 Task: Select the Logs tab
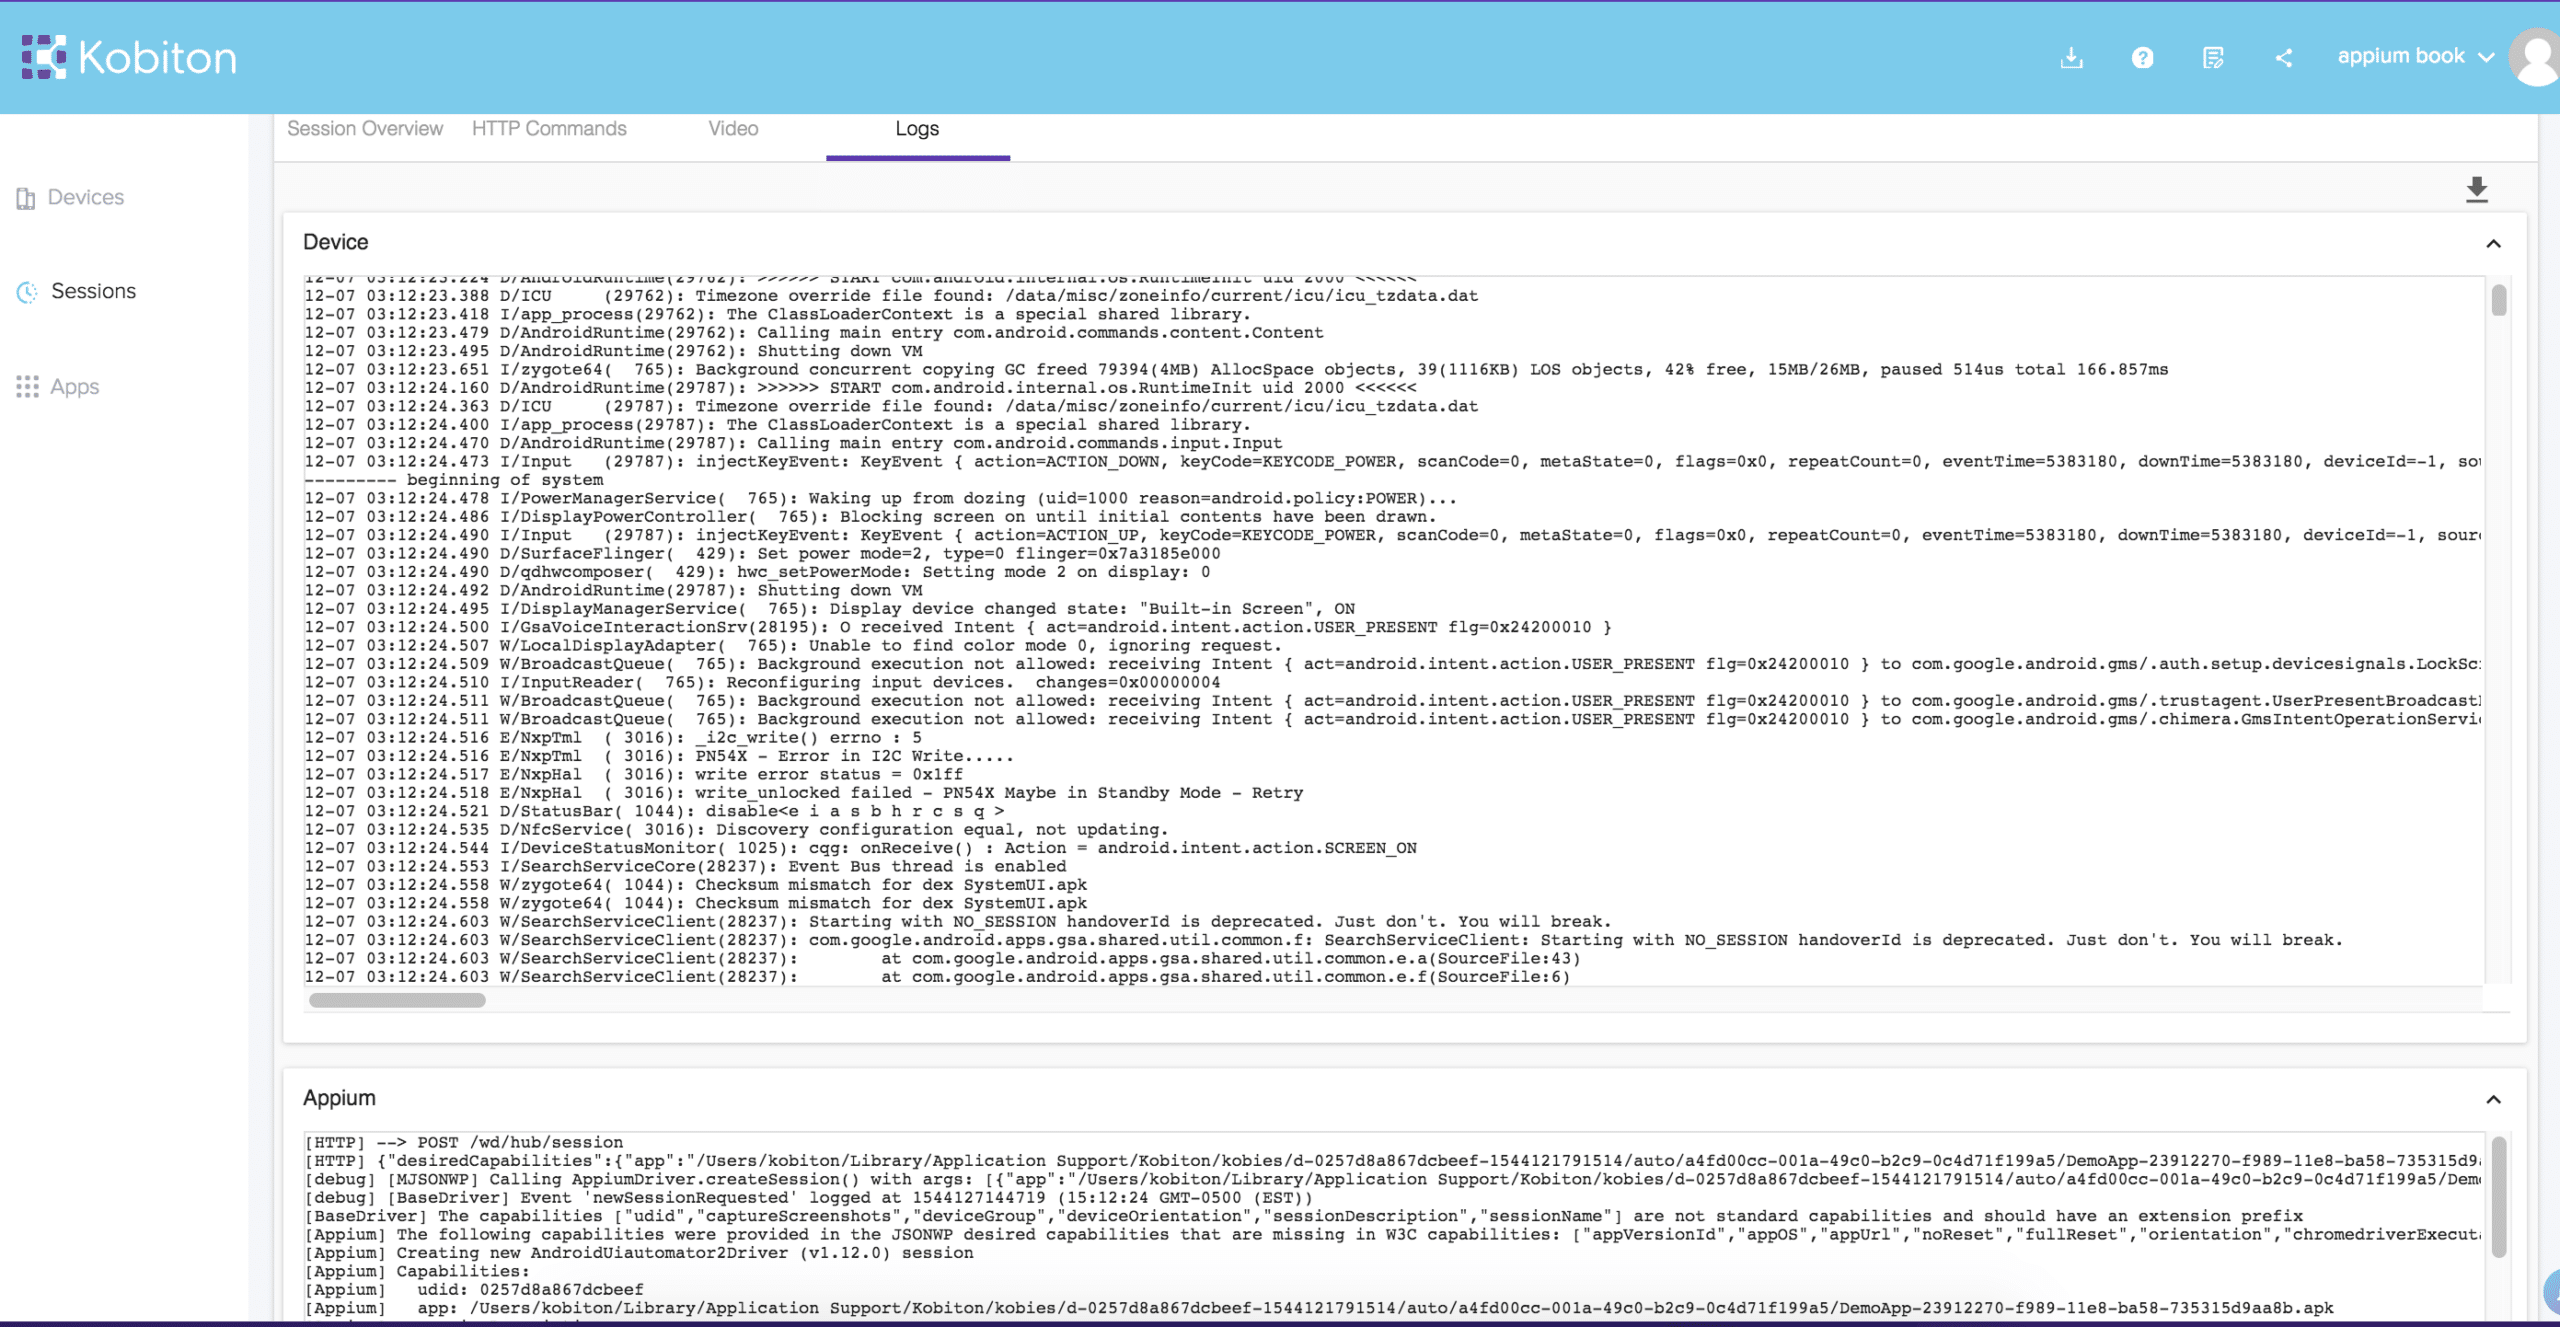[x=917, y=129]
